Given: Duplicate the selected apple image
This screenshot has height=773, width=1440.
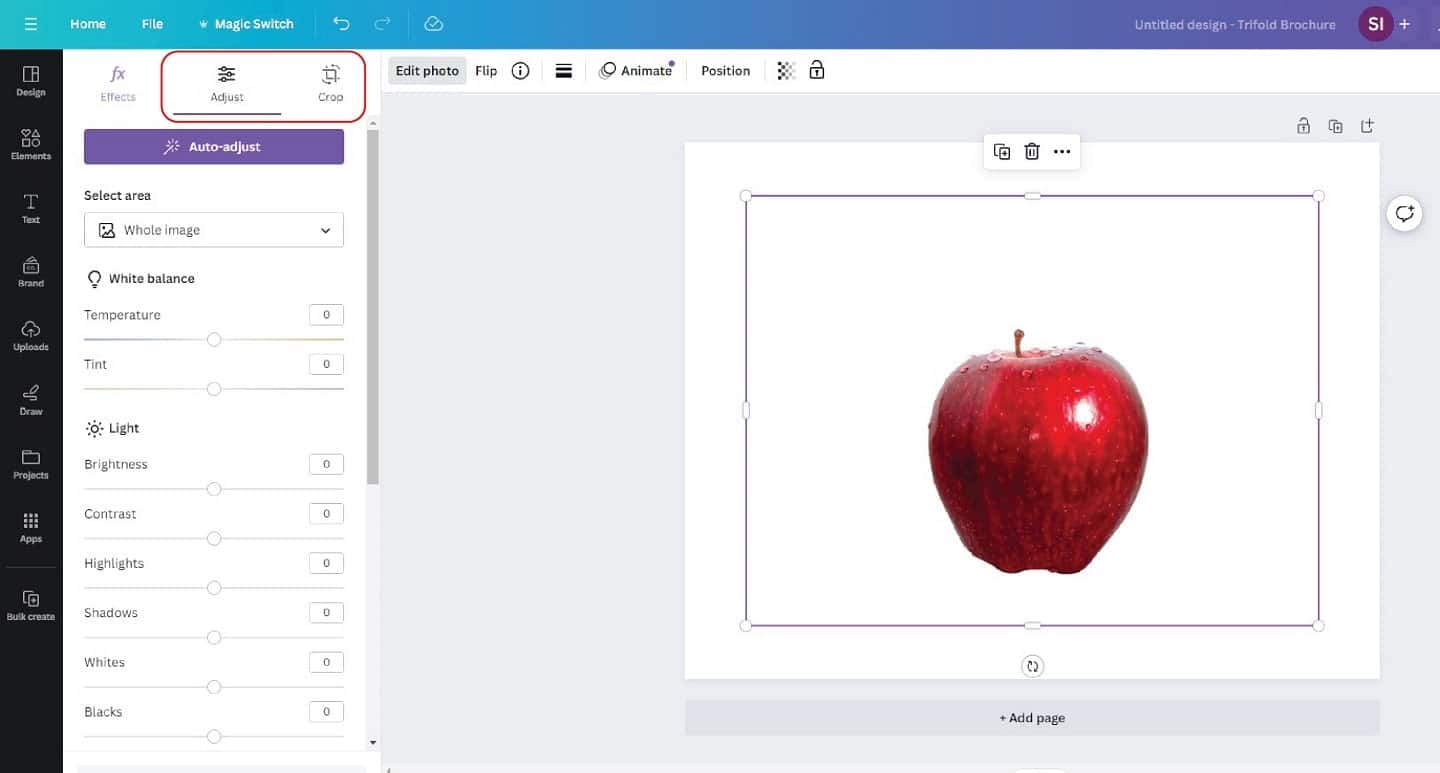Looking at the screenshot, I should point(1001,151).
